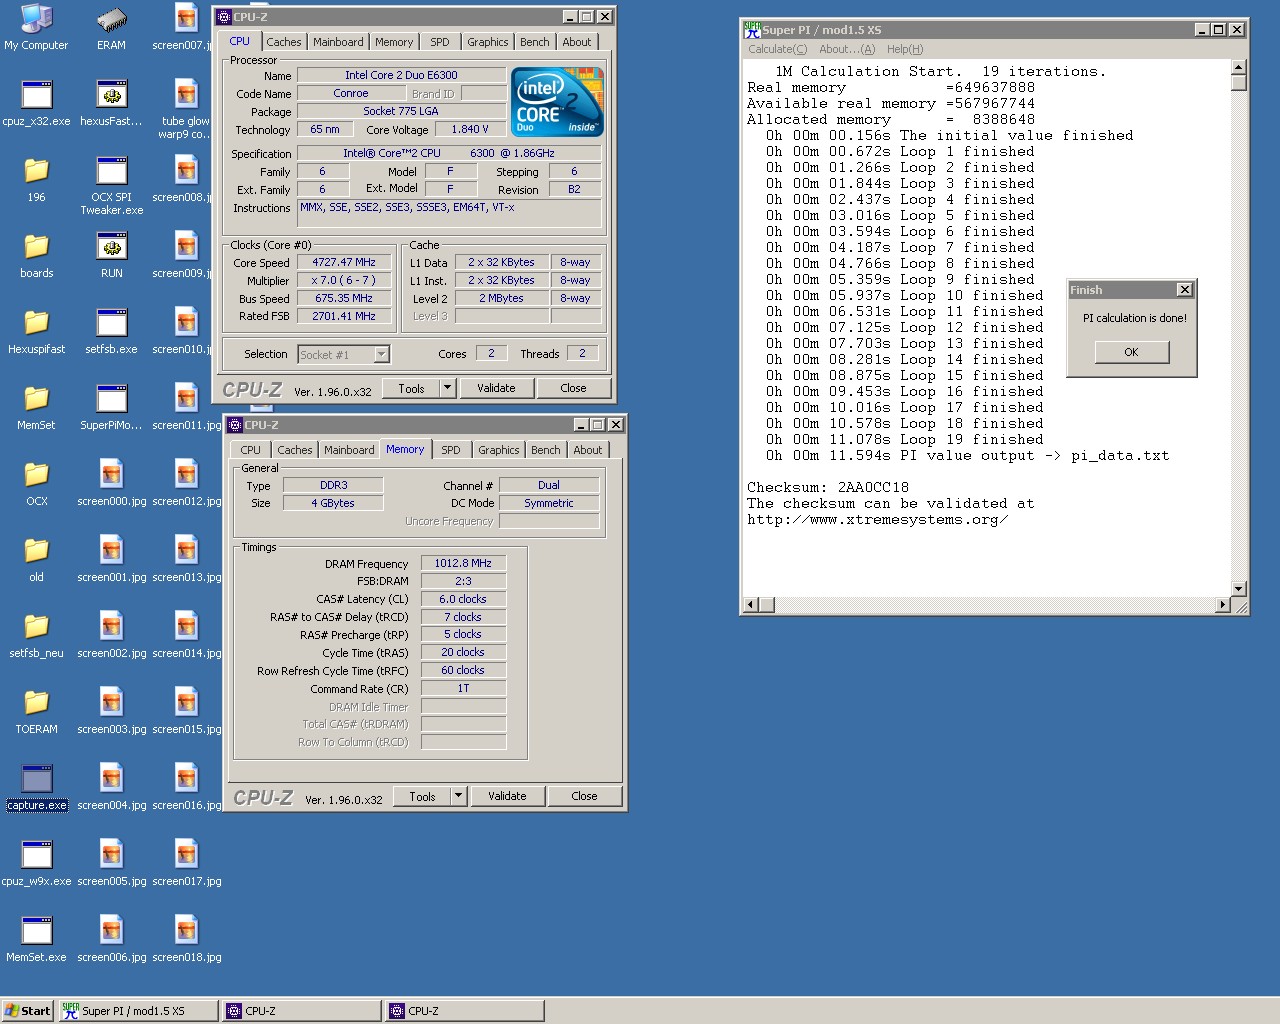Switch to Caches tab in top CPU-Z
The width and height of the screenshot is (1280, 1024).
283,42
